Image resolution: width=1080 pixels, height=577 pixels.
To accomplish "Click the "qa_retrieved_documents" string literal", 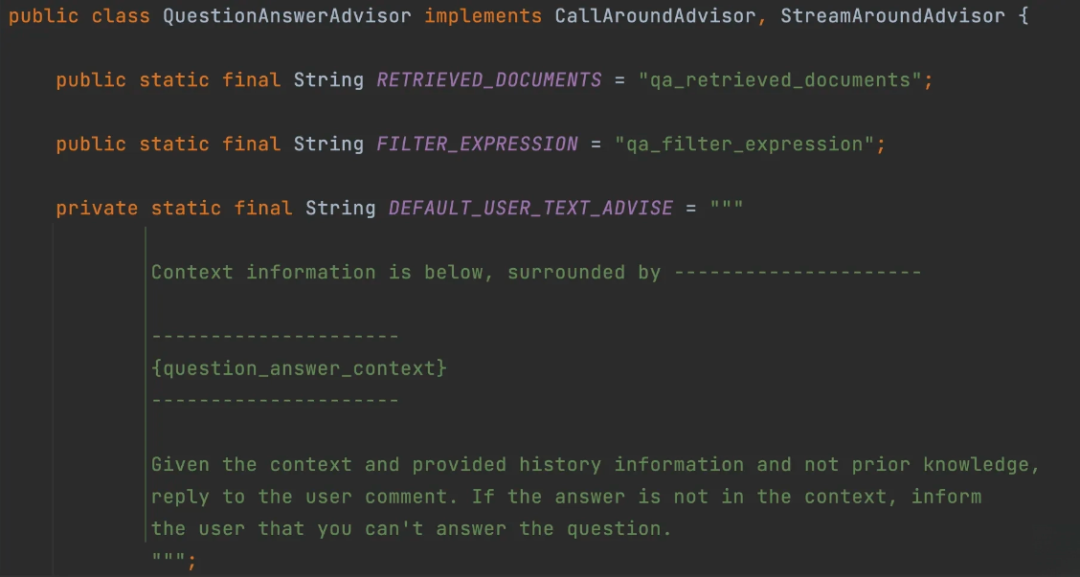I will coord(780,80).
